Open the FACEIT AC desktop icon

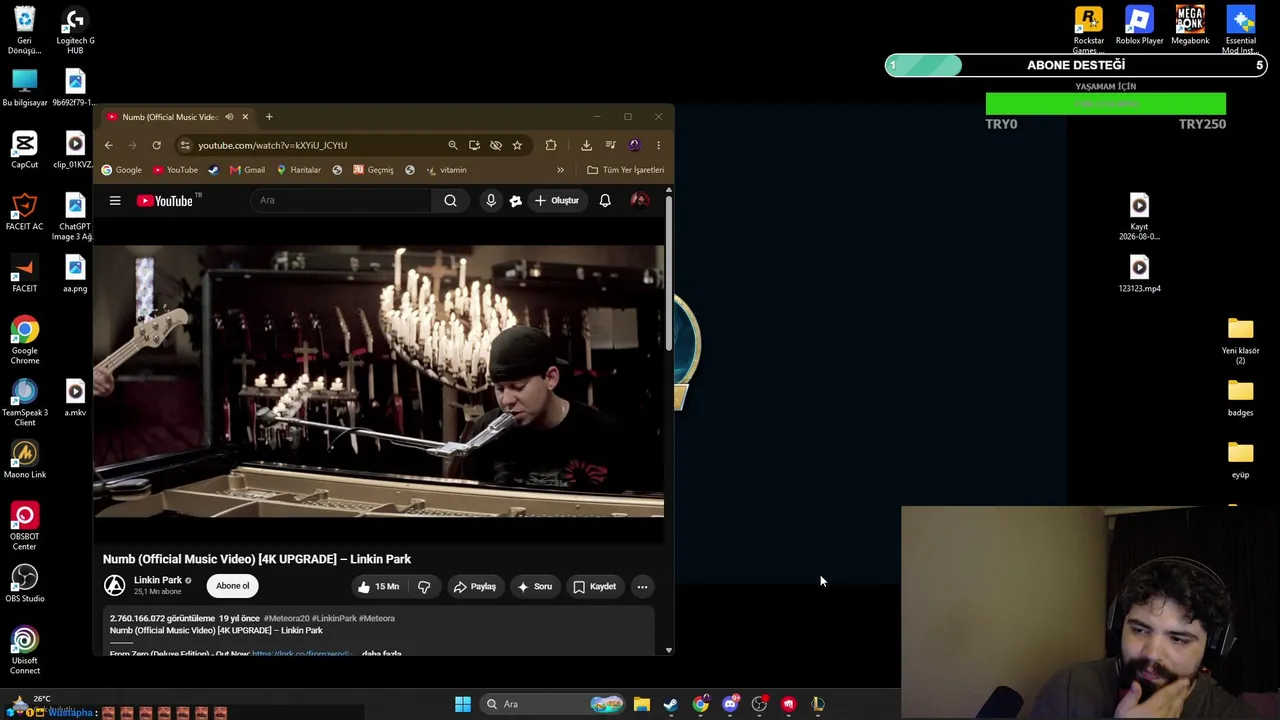pyautogui.click(x=24, y=212)
